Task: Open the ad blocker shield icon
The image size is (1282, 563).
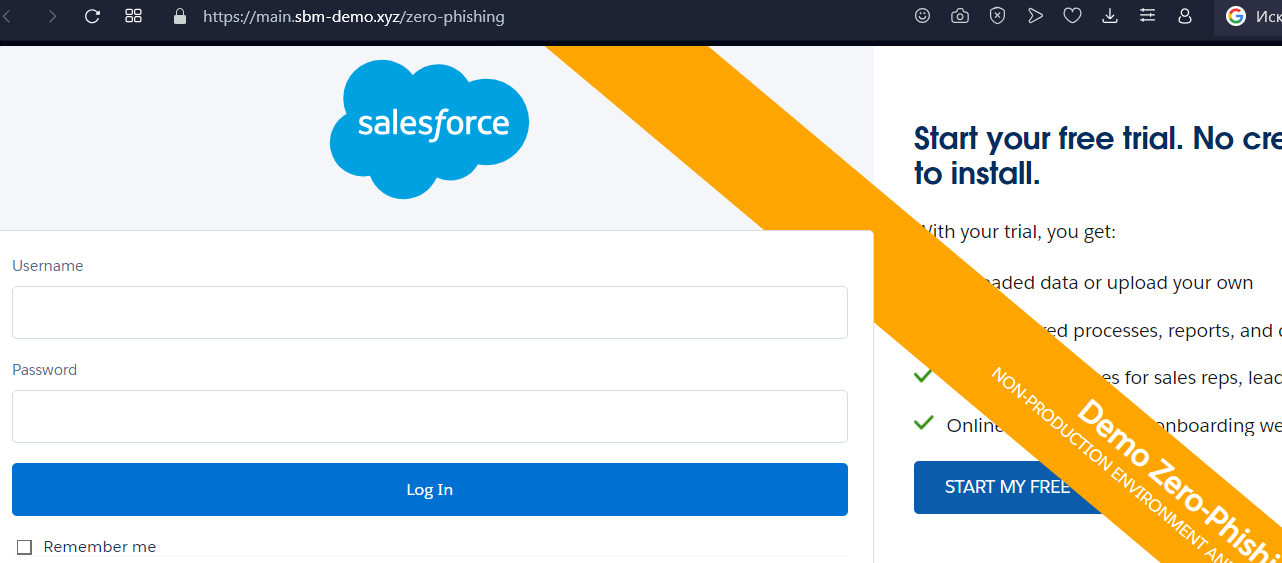Action: tap(997, 16)
